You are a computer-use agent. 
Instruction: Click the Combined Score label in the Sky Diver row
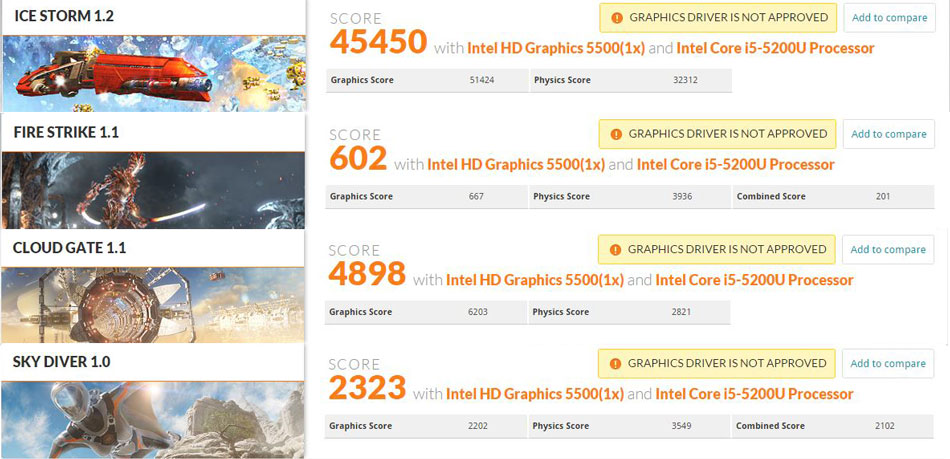(x=770, y=426)
